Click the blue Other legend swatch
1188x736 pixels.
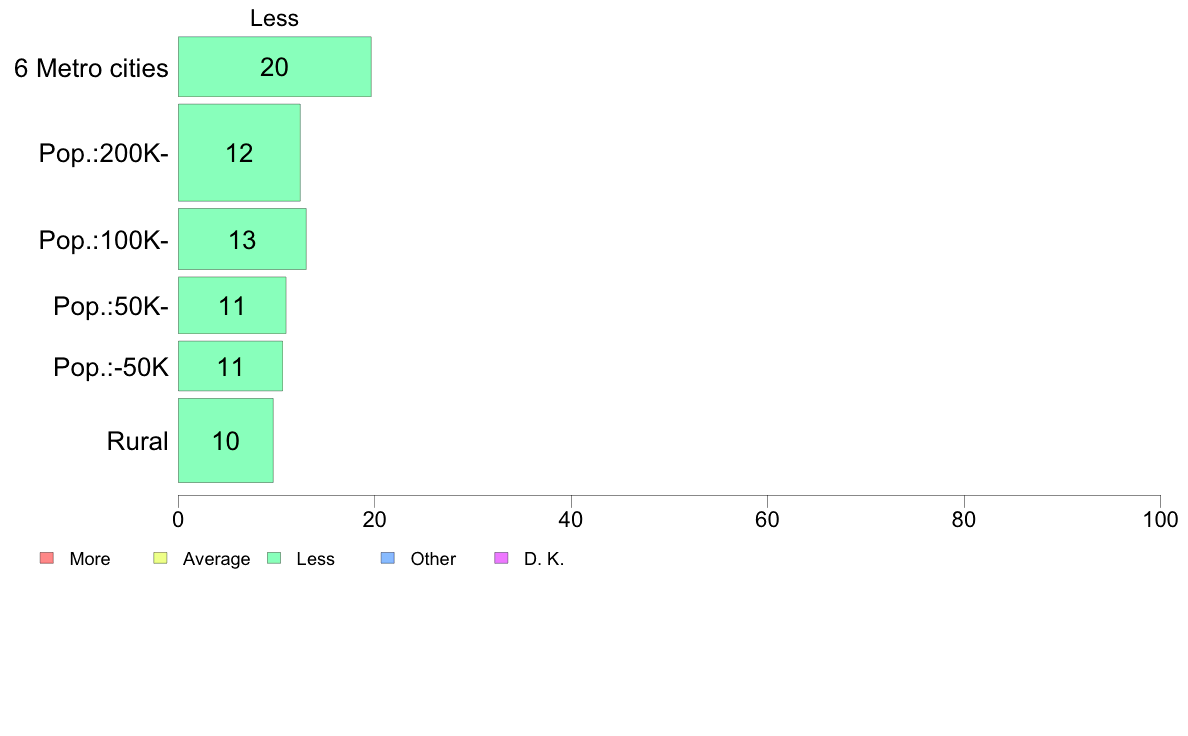click(x=387, y=558)
